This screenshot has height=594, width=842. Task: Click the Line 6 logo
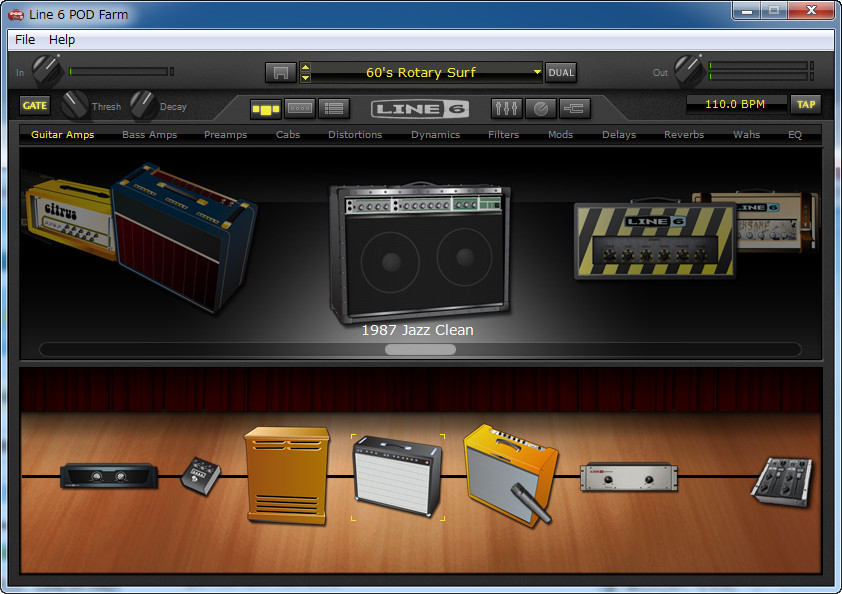[x=420, y=109]
